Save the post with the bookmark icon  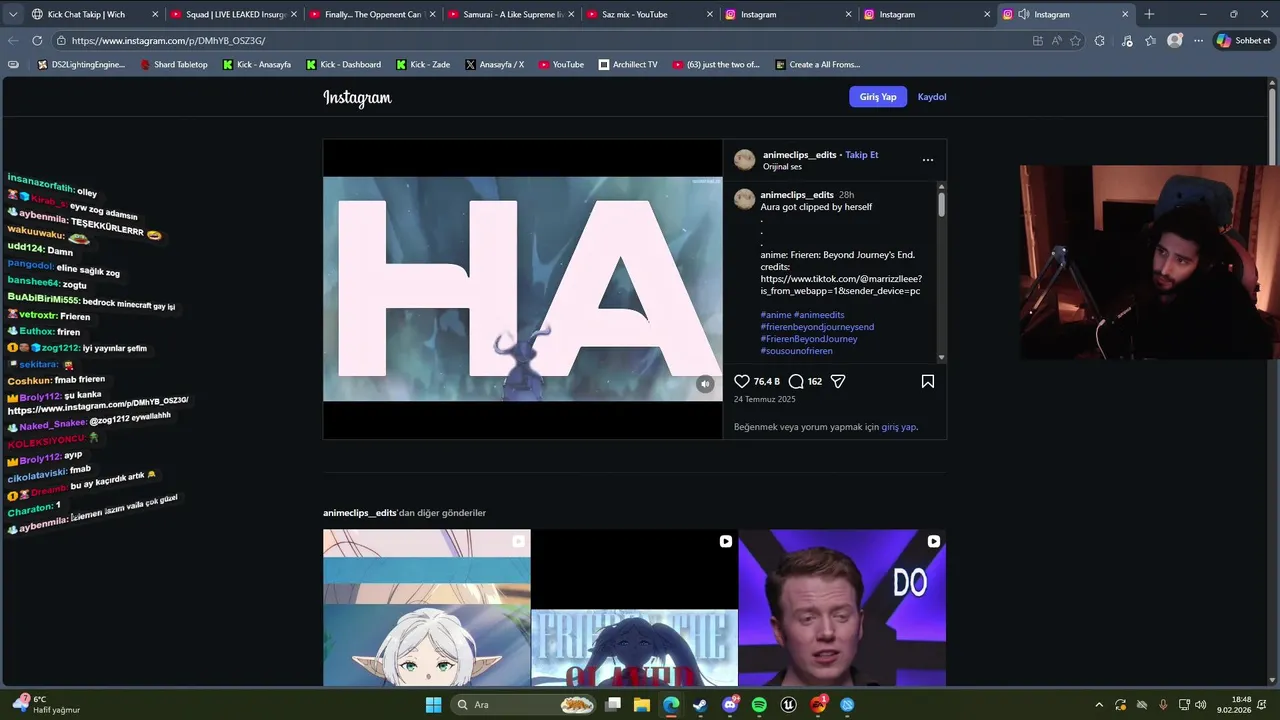(928, 381)
